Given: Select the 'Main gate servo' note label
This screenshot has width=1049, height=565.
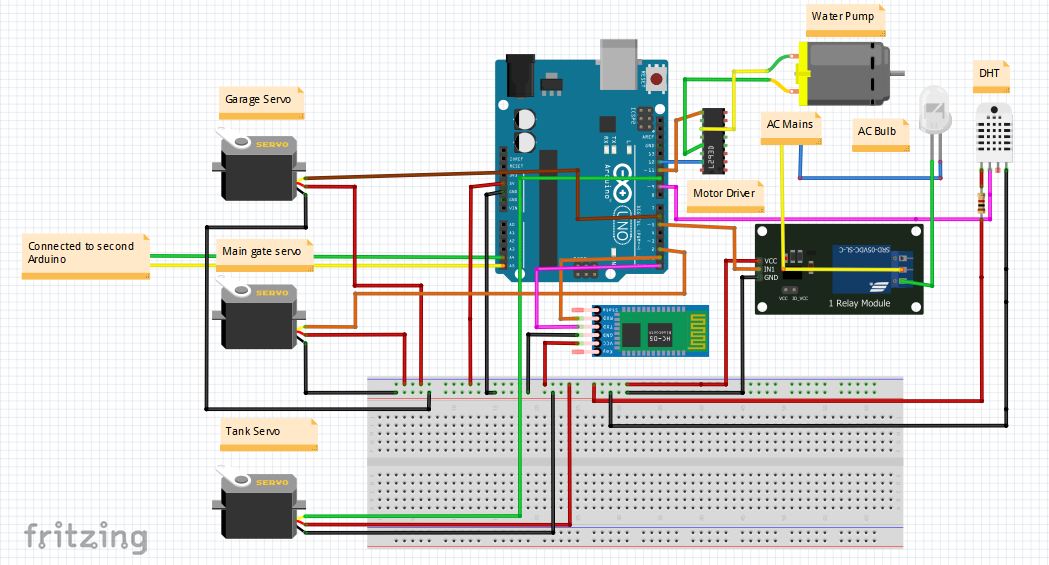Looking at the screenshot, I should pyautogui.click(x=264, y=255).
